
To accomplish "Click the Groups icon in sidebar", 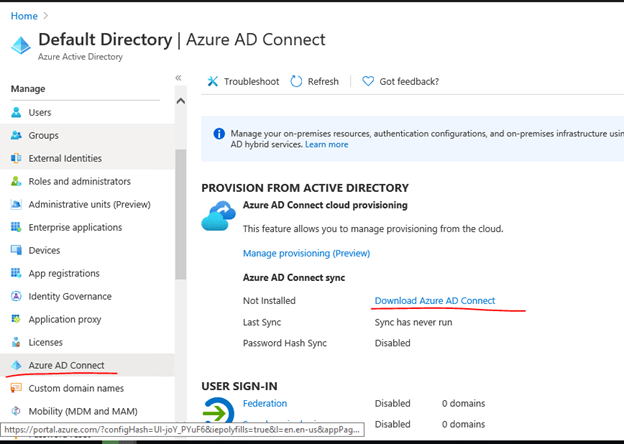I will click(x=16, y=136).
